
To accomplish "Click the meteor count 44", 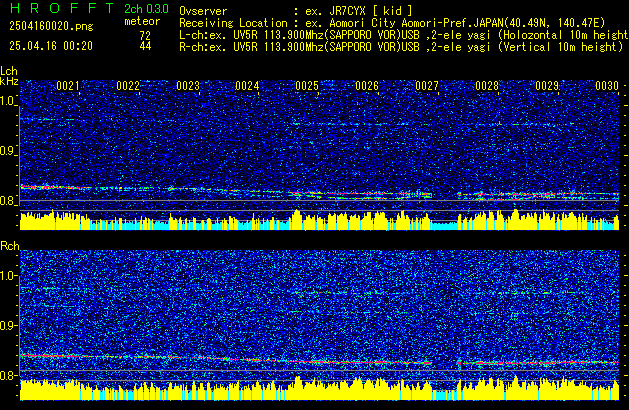I will 145,46.
